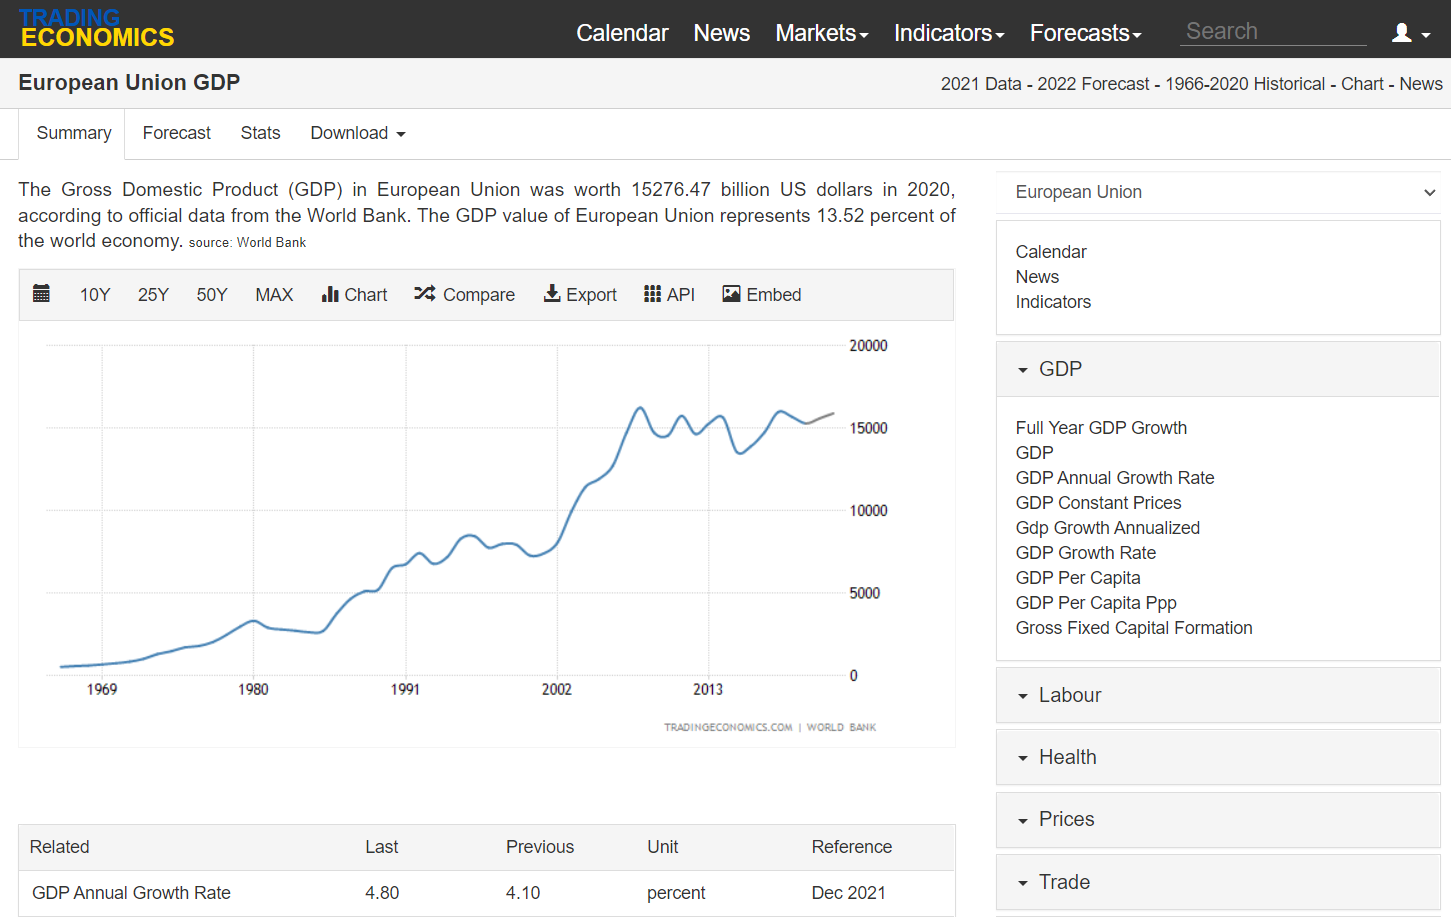Set chart range to MAX
This screenshot has height=917, width=1451.
pyautogui.click(x=274, y=295)
